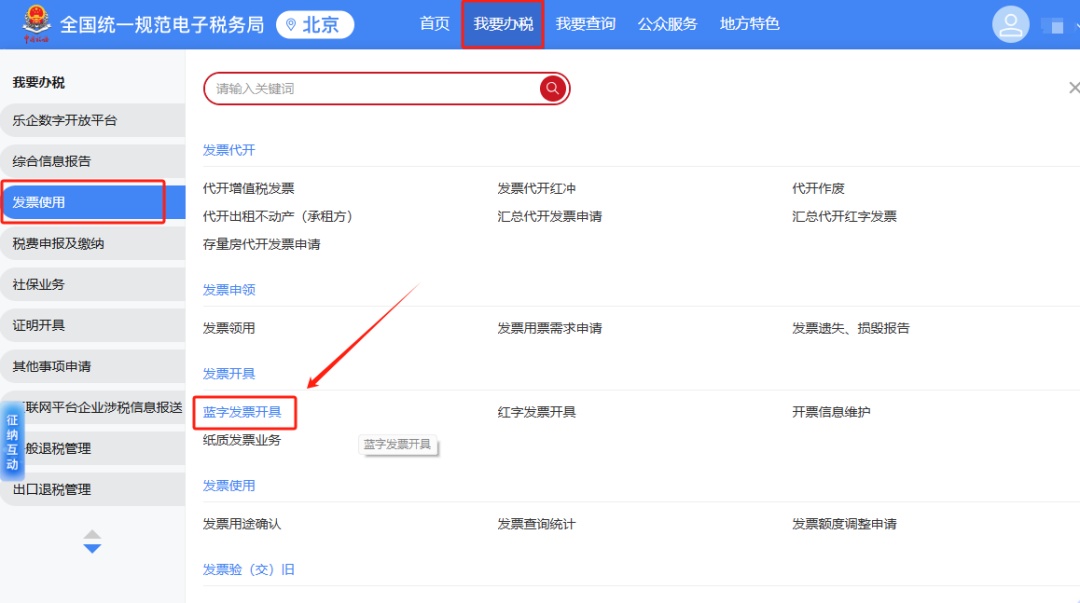Screen dimensions: 1080x603
Task: Click the red search magnifier icon
Action: coord(552,88)
